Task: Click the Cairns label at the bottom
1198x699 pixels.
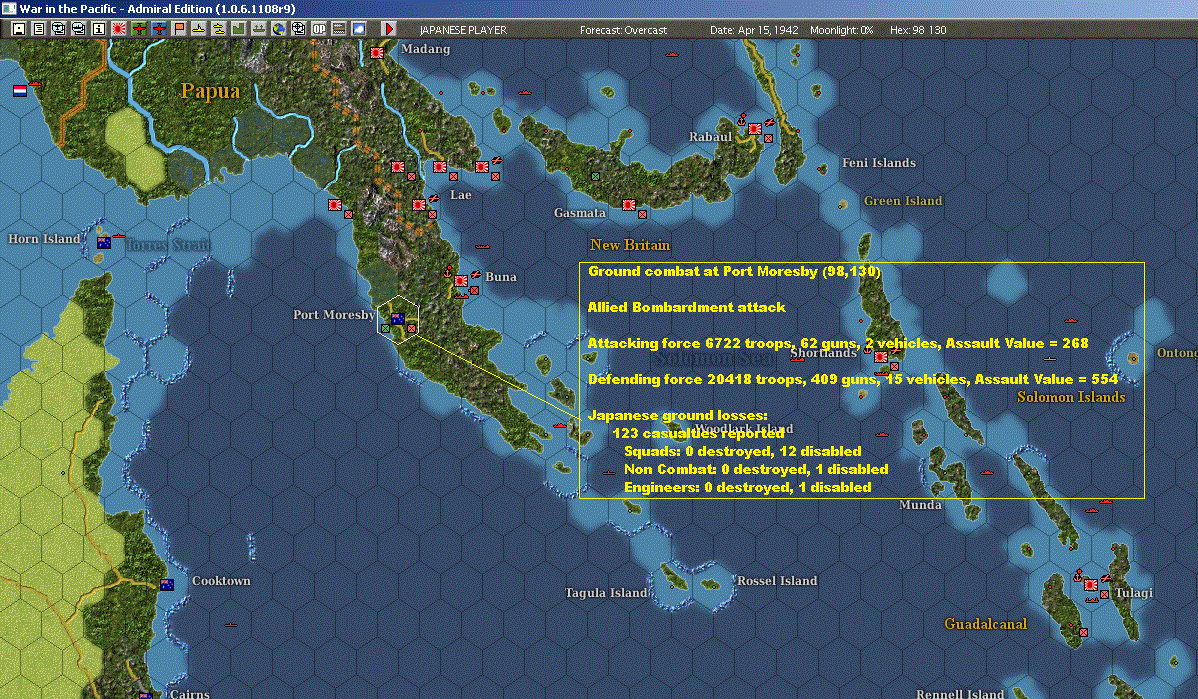Action: (189, 694)
